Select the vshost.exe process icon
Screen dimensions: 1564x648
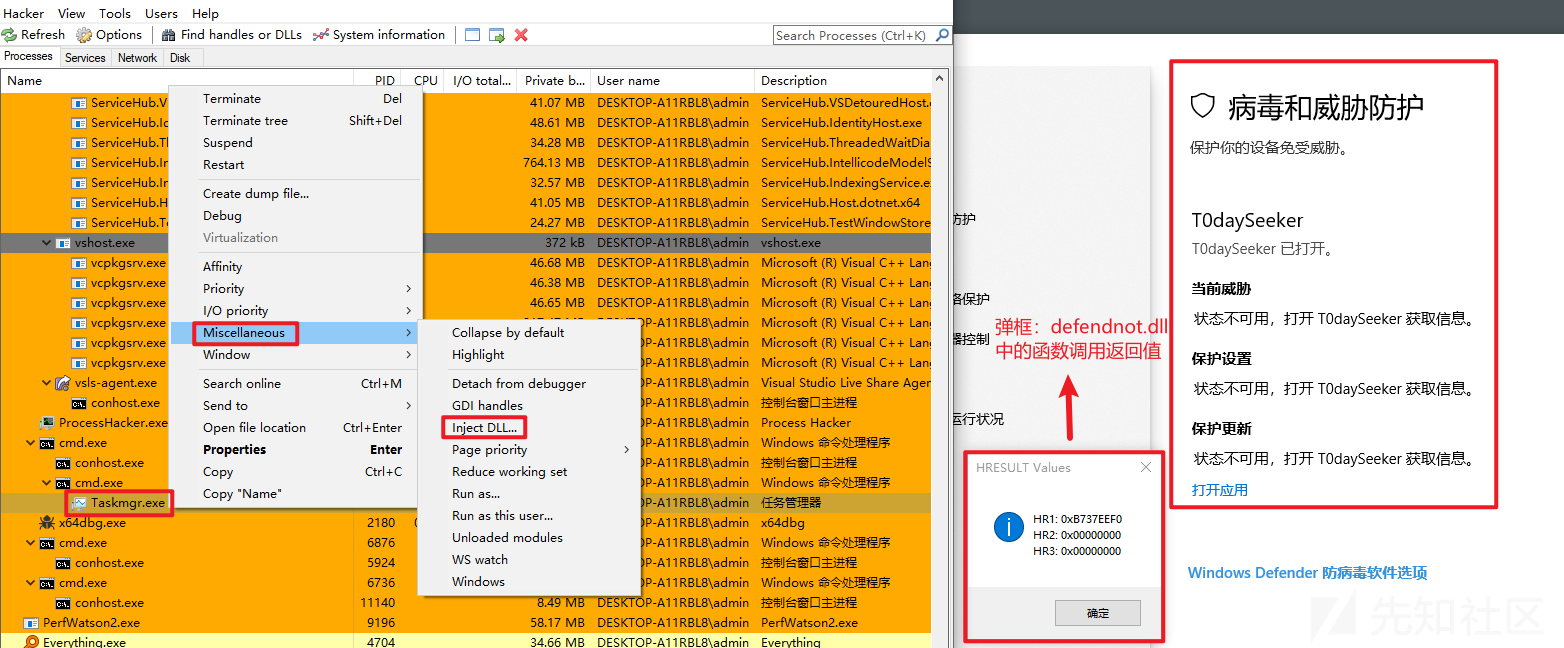tap(64, 243)
